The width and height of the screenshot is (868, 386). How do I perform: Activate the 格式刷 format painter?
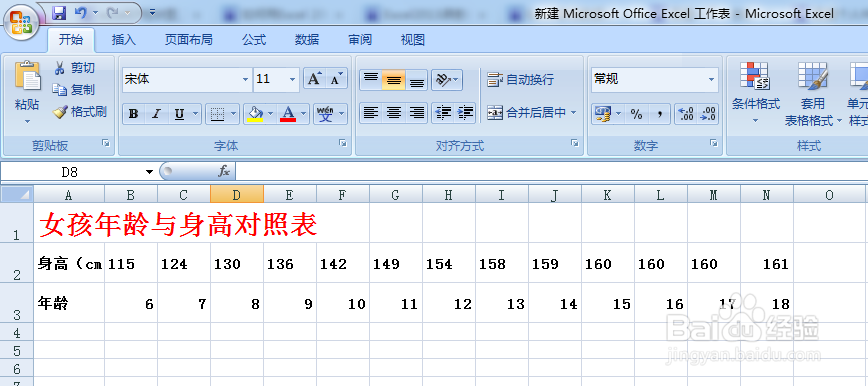[x=80, y=112]
